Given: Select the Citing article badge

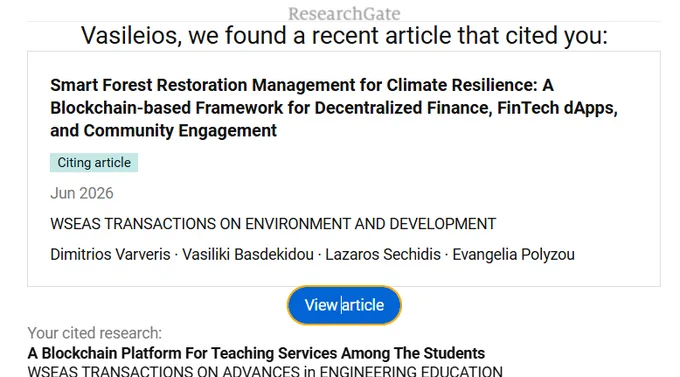Looking at the screenshot, I should [x=94, y=163].
